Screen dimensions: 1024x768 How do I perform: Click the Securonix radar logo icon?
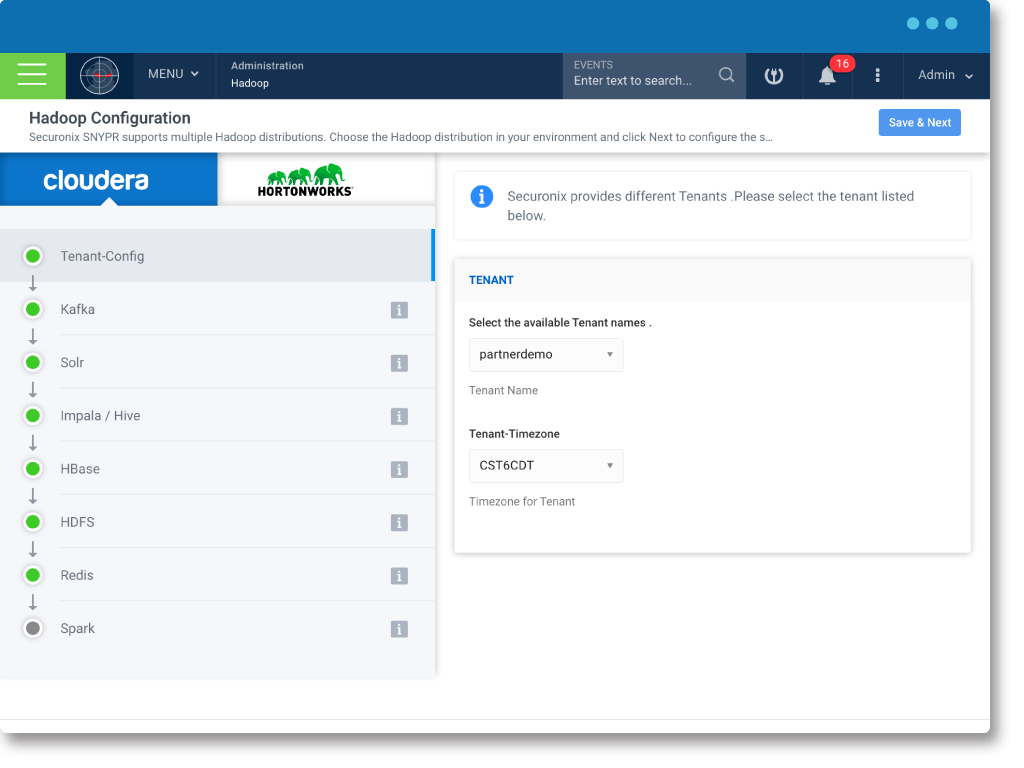(99, 75)
